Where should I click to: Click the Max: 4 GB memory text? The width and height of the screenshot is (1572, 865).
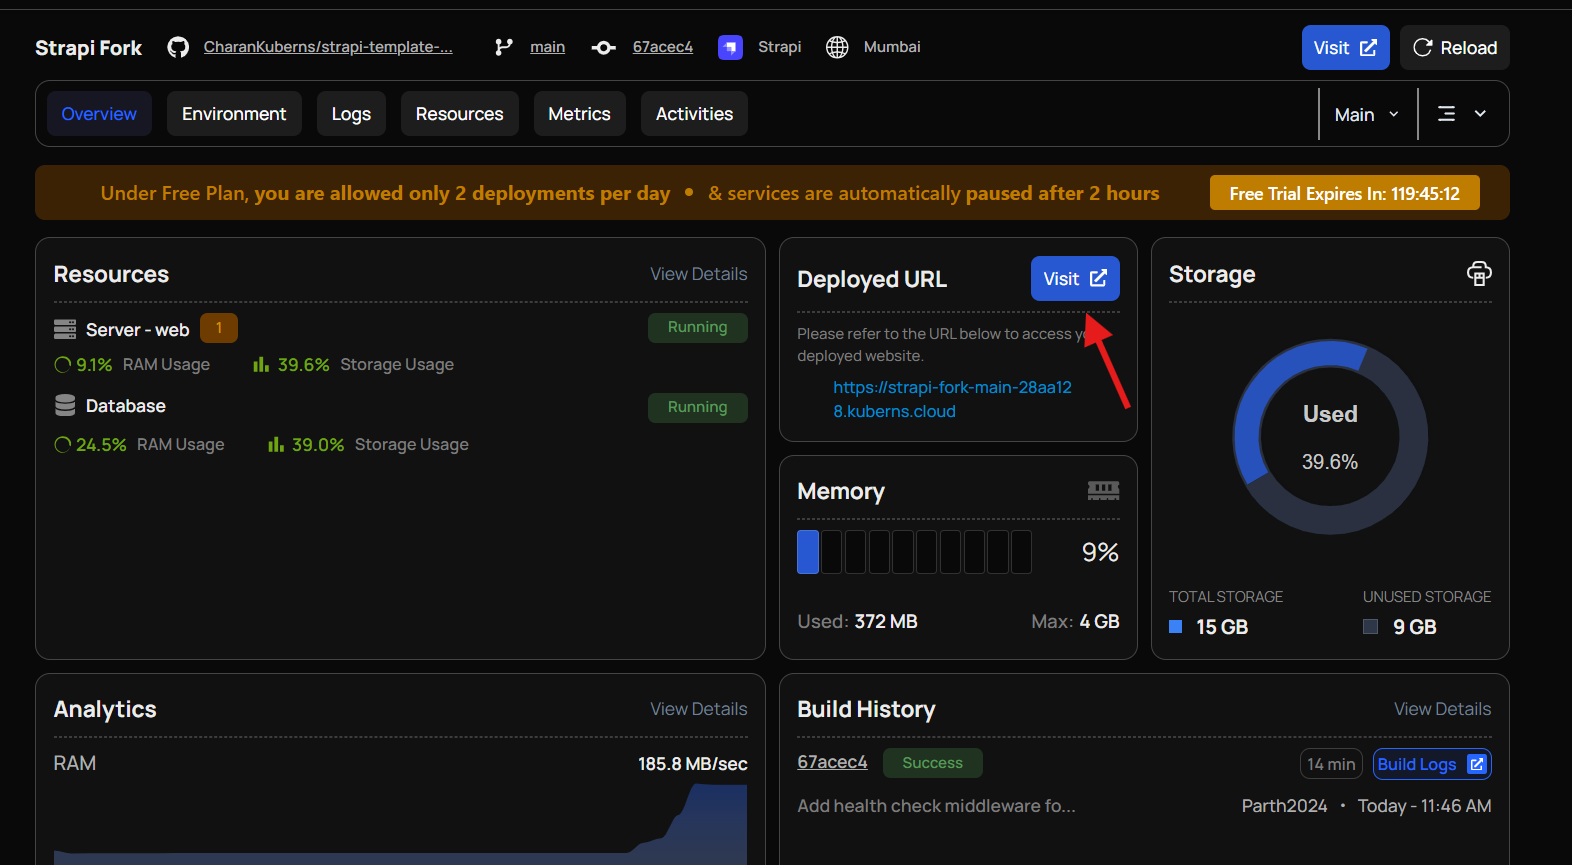point(1075,621)
